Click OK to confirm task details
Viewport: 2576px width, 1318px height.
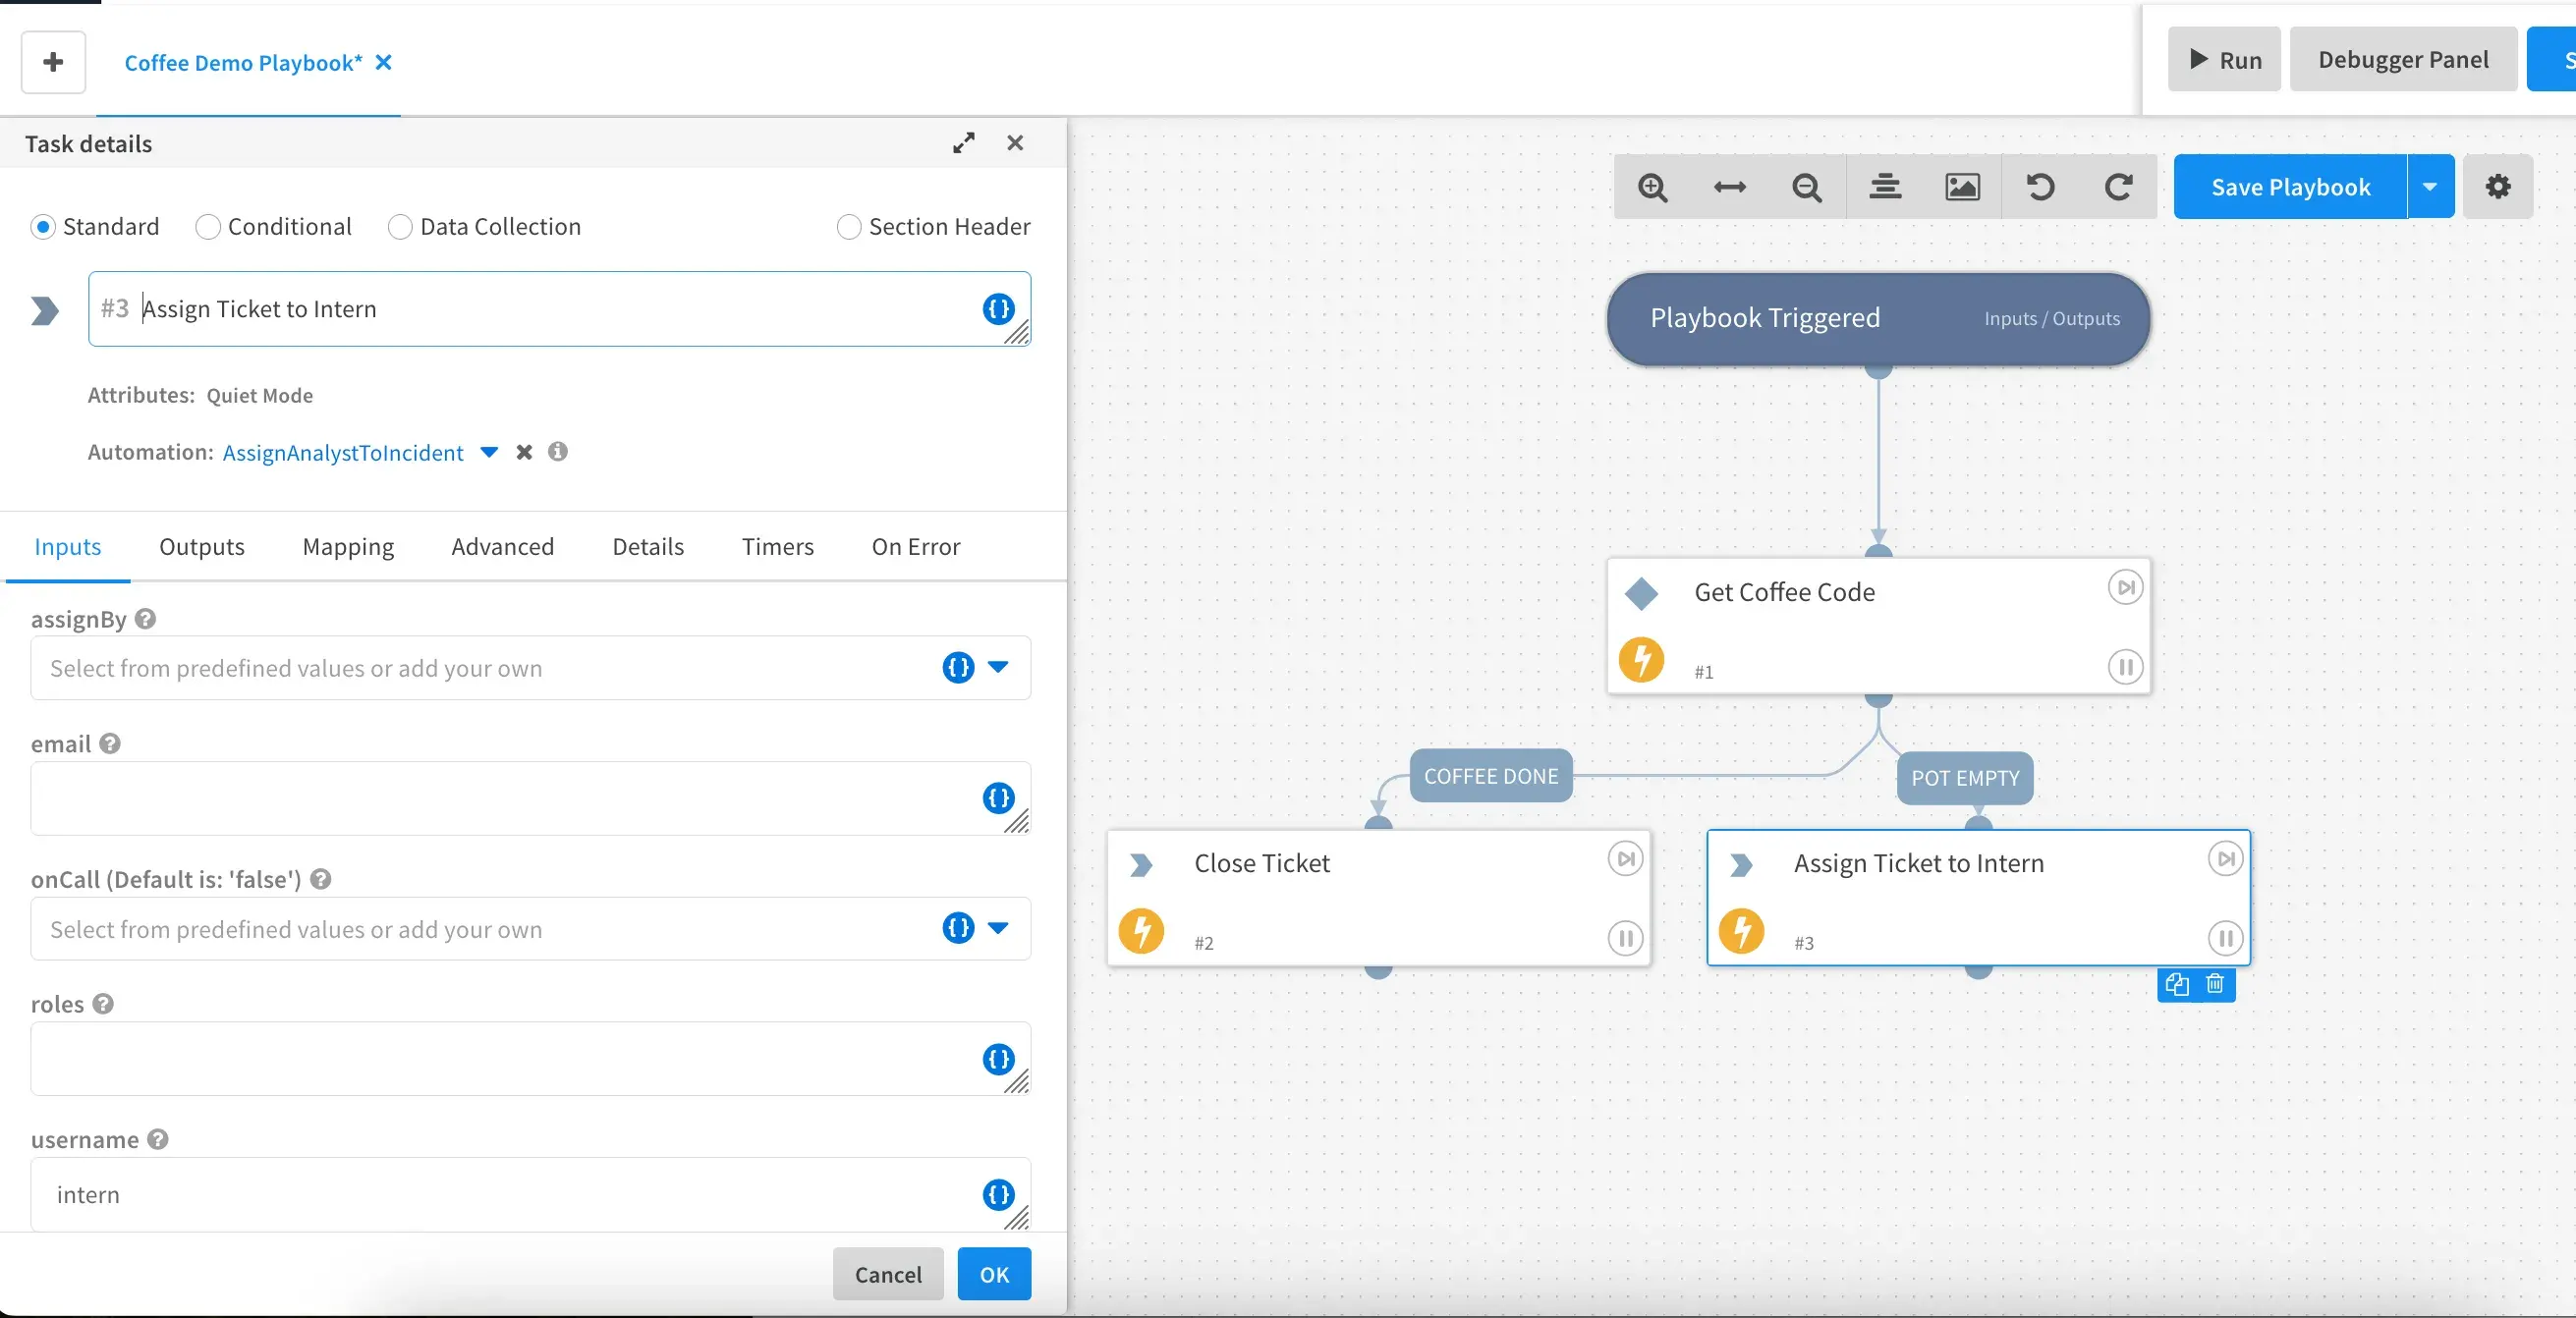pyautogui.click(x=995, y=1273)
